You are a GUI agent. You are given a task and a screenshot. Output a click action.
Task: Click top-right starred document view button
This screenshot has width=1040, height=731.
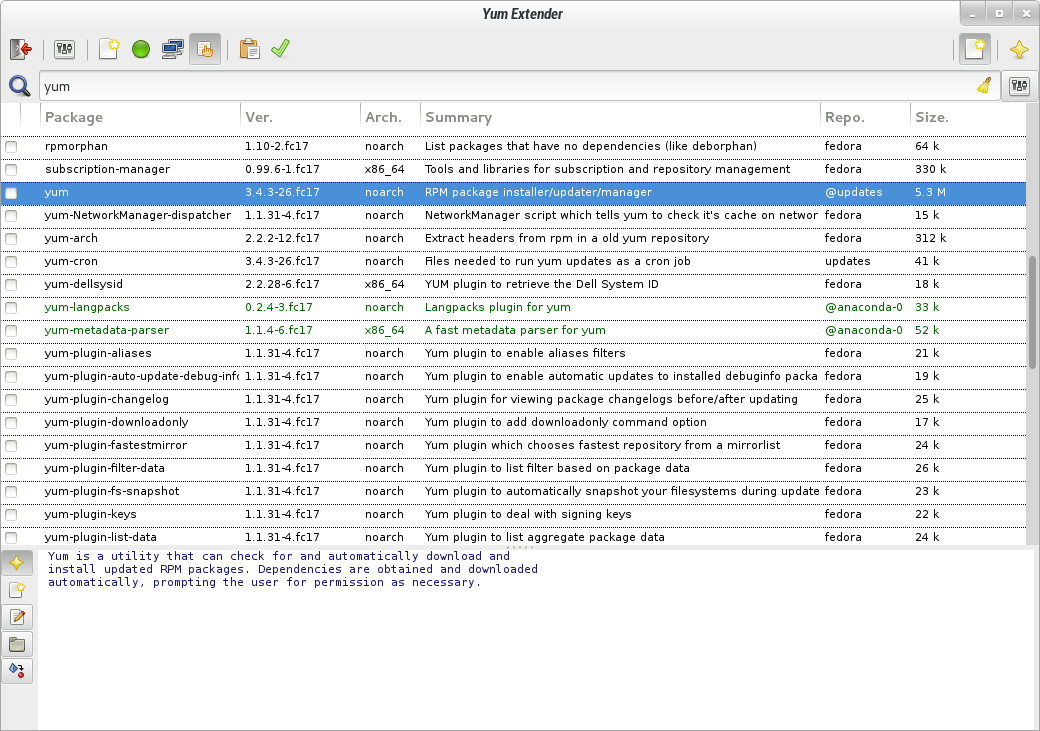tap(974, 49)
